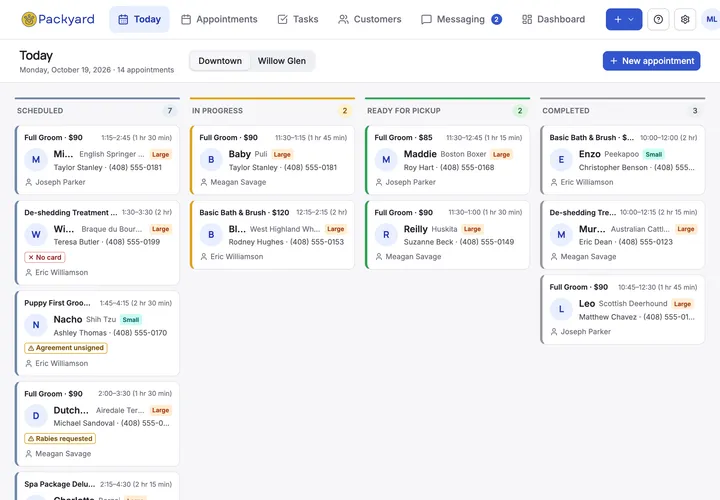720x500 pixels.
Task: Click Ashley Thomas' contact line
Action: pos(110,333)
